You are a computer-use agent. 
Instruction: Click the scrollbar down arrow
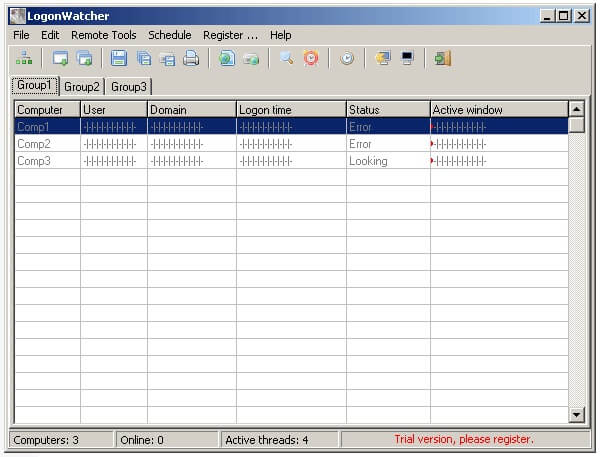[x=576, y=414]
